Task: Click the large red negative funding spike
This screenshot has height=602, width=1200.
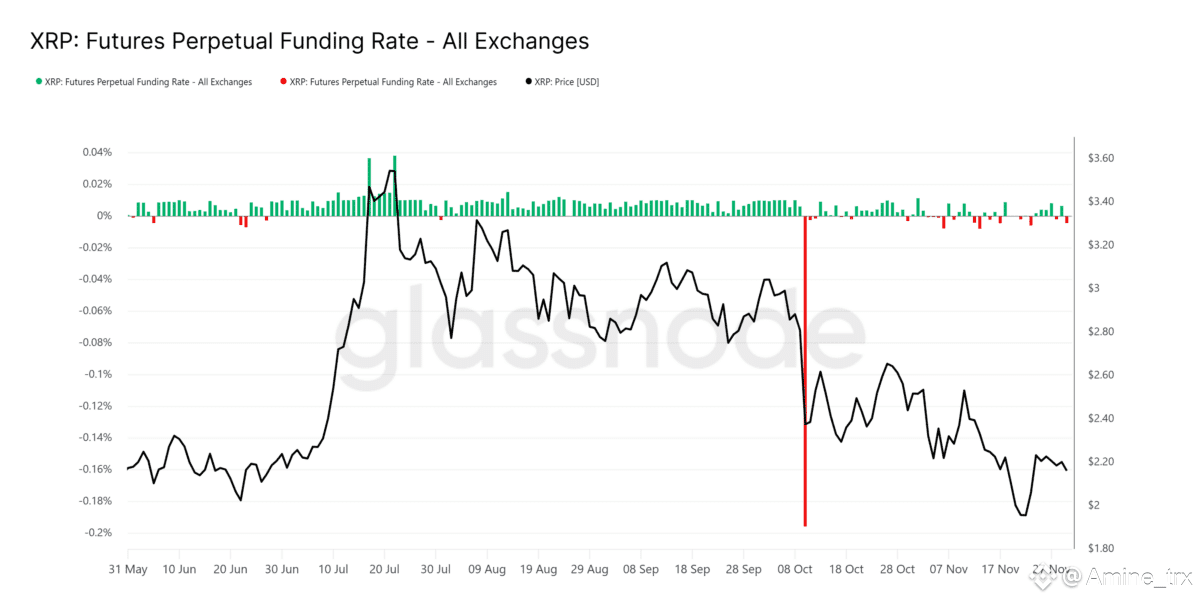Action: [x=805, y=371]
